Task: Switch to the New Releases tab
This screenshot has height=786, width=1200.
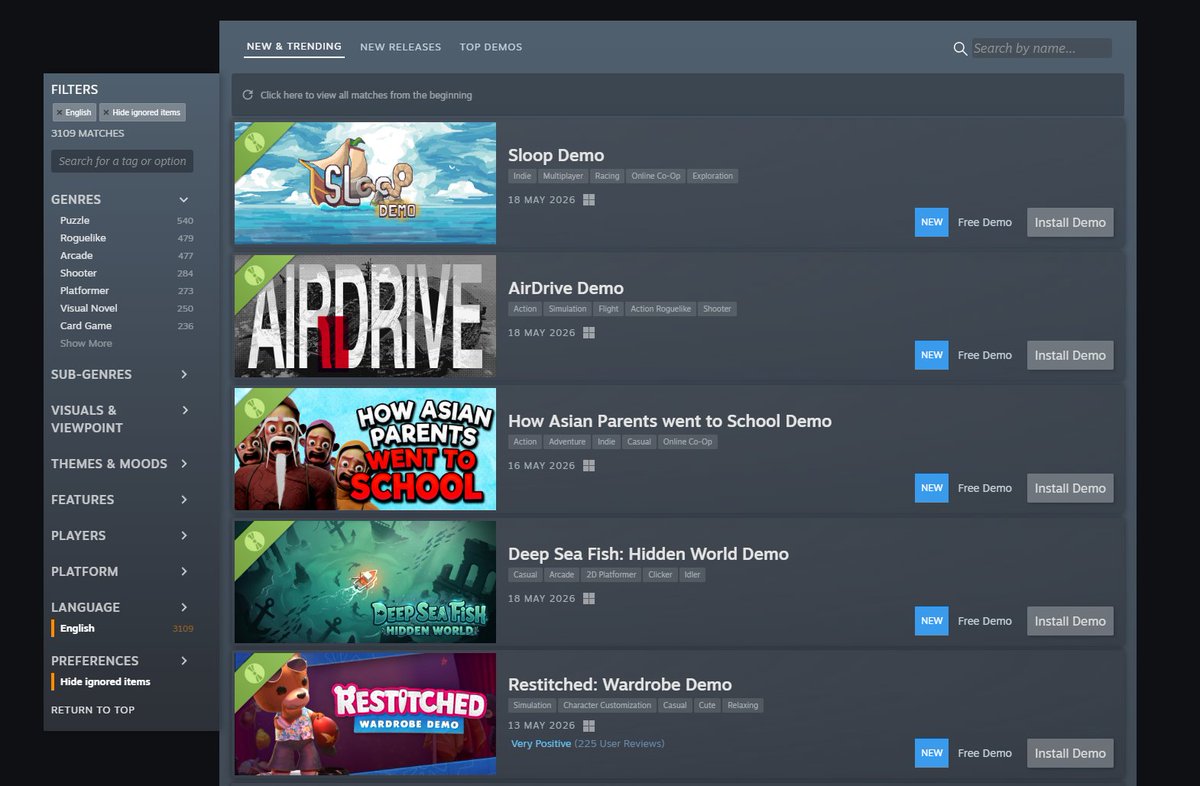Action: click(x=401, y=47)
